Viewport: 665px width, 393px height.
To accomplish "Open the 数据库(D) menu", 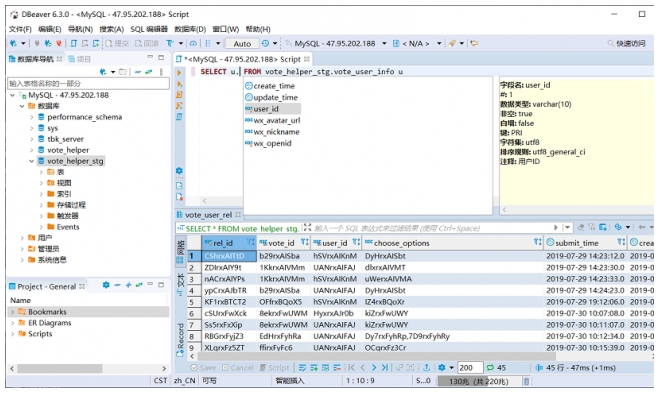I will click(x=190, y=29).
